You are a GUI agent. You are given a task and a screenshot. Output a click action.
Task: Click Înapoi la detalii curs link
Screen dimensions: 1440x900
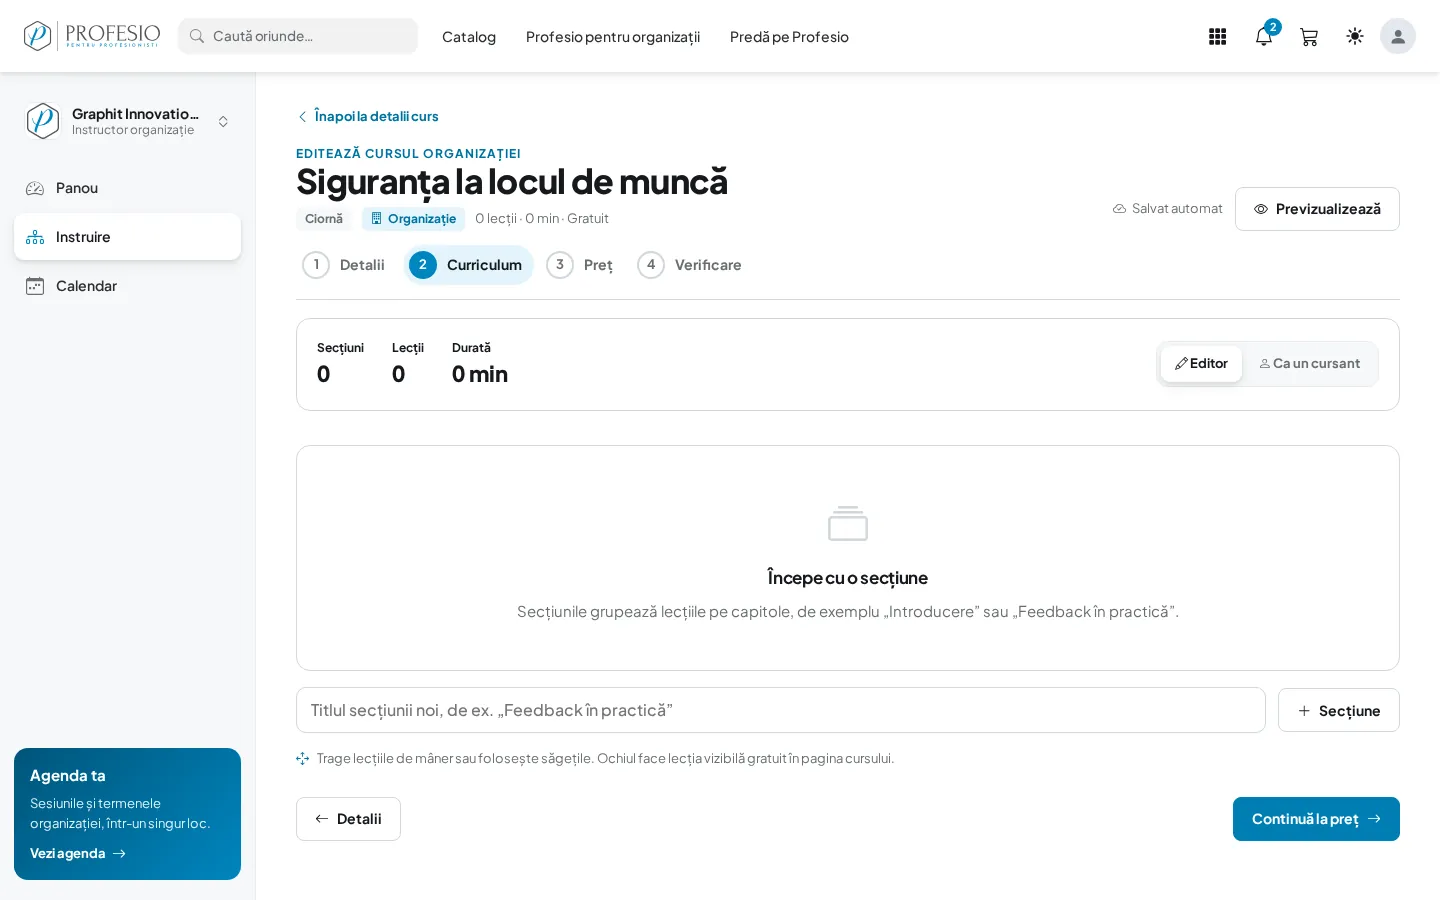(x=368, y=116)
